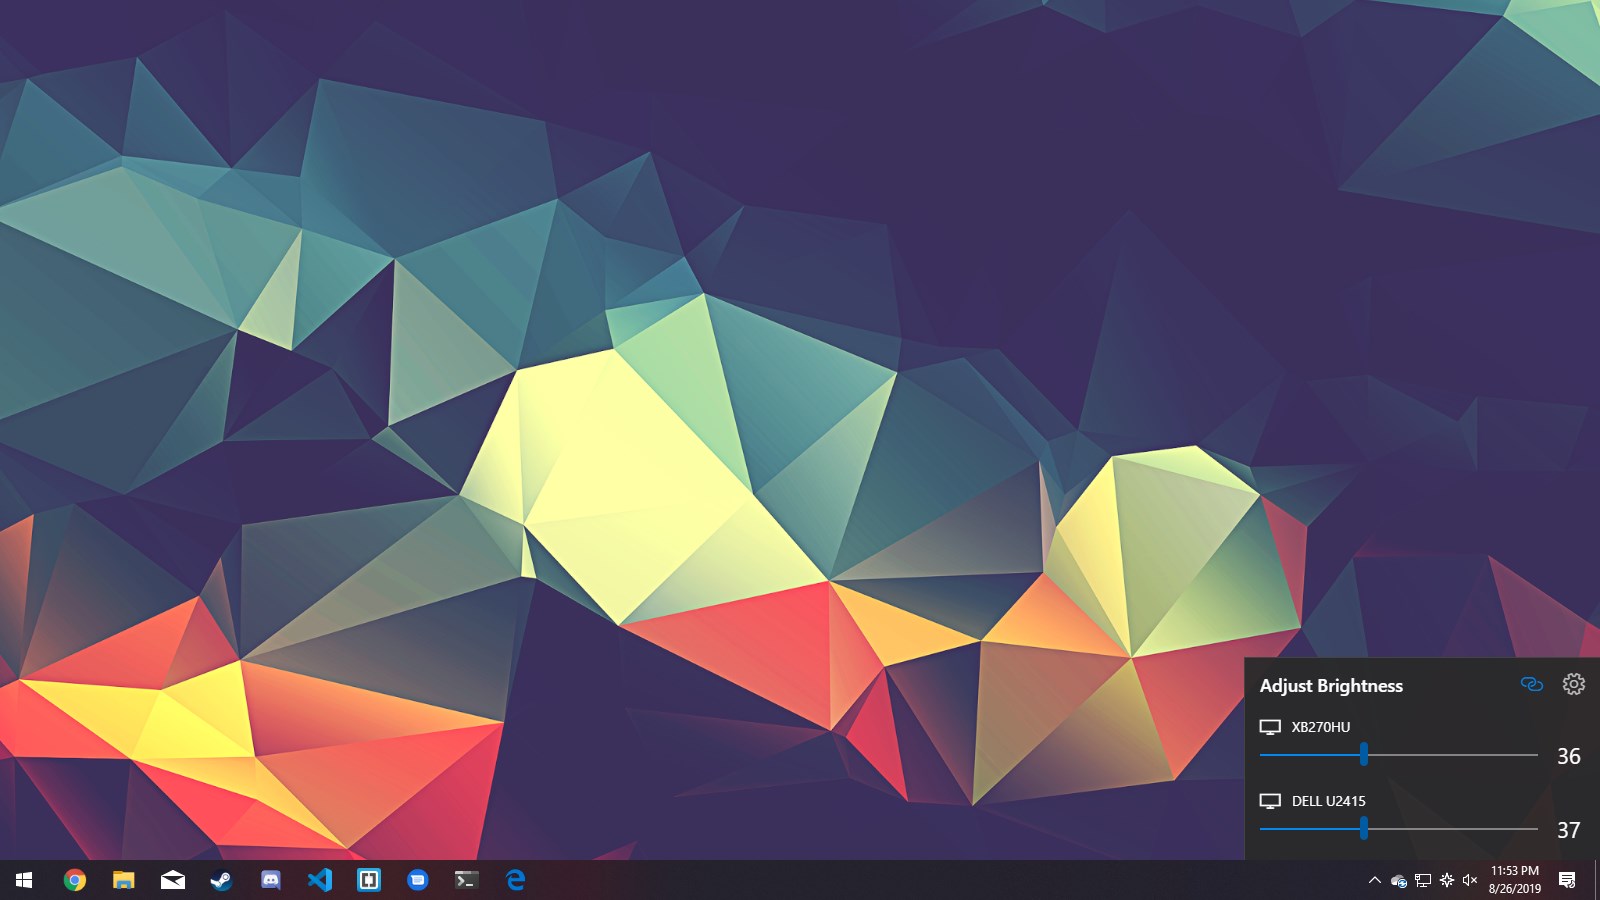
Task: Expand hidden system tray icons
Action: pyautogui.click(x=1375, y=881)
